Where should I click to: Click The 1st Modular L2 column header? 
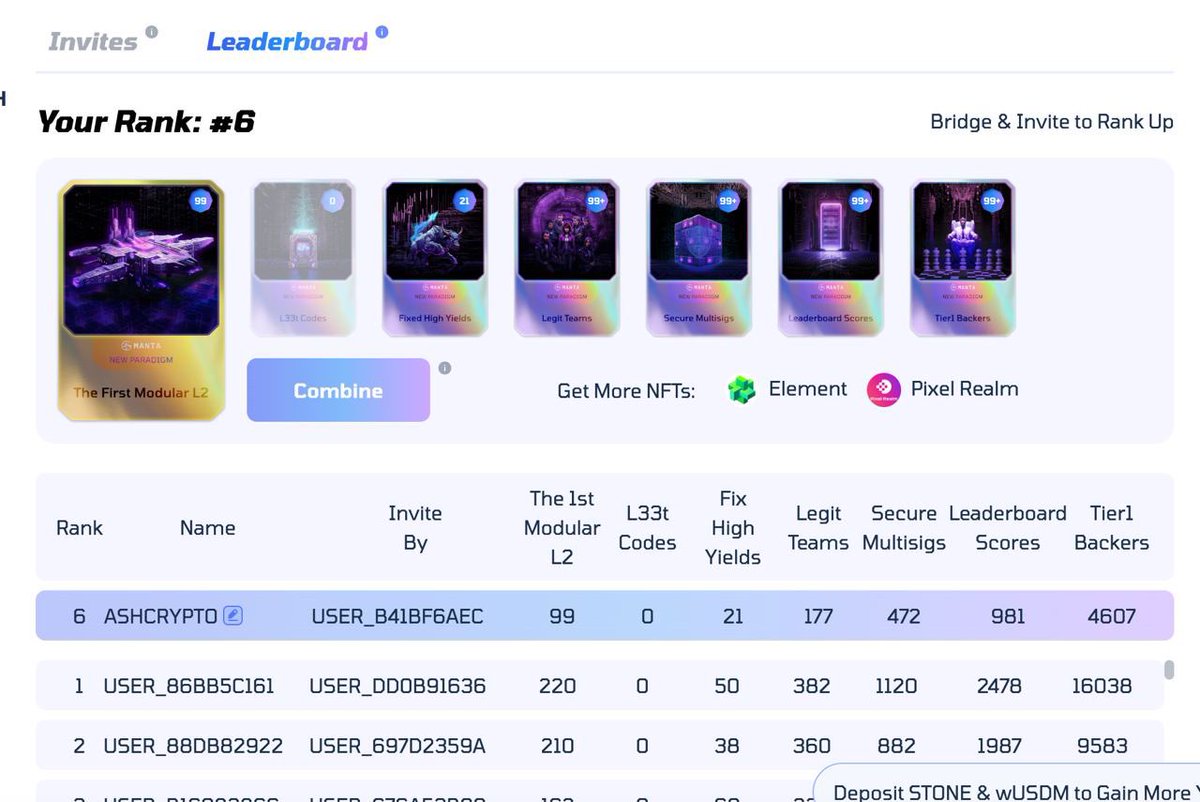click(x=562, y=527)
